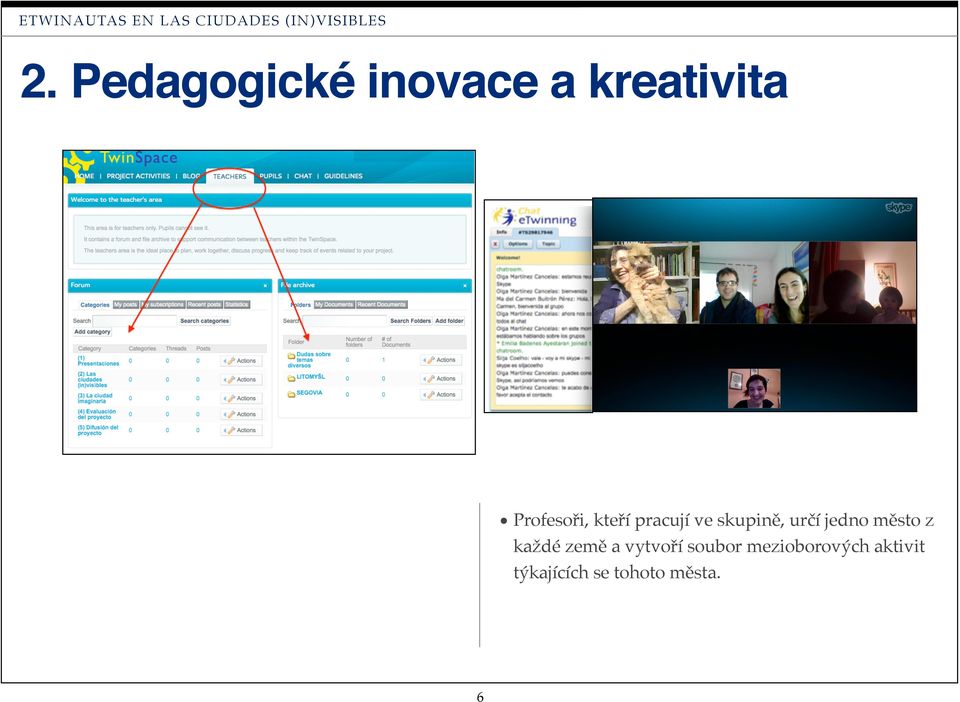The width and height of the screenshot is (960, 702).
Task: Click the header ETWINAUTAS EN LAS CIUDADES (IN)VISIBLES
Action: point(203,21)
